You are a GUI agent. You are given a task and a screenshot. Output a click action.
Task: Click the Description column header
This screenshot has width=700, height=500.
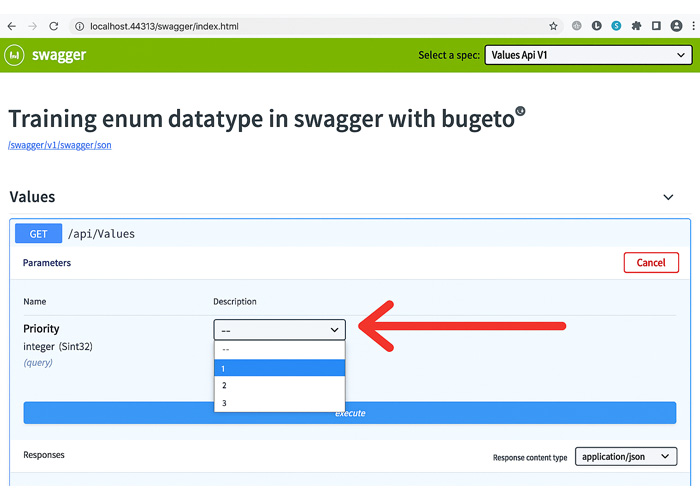(235, 301)
